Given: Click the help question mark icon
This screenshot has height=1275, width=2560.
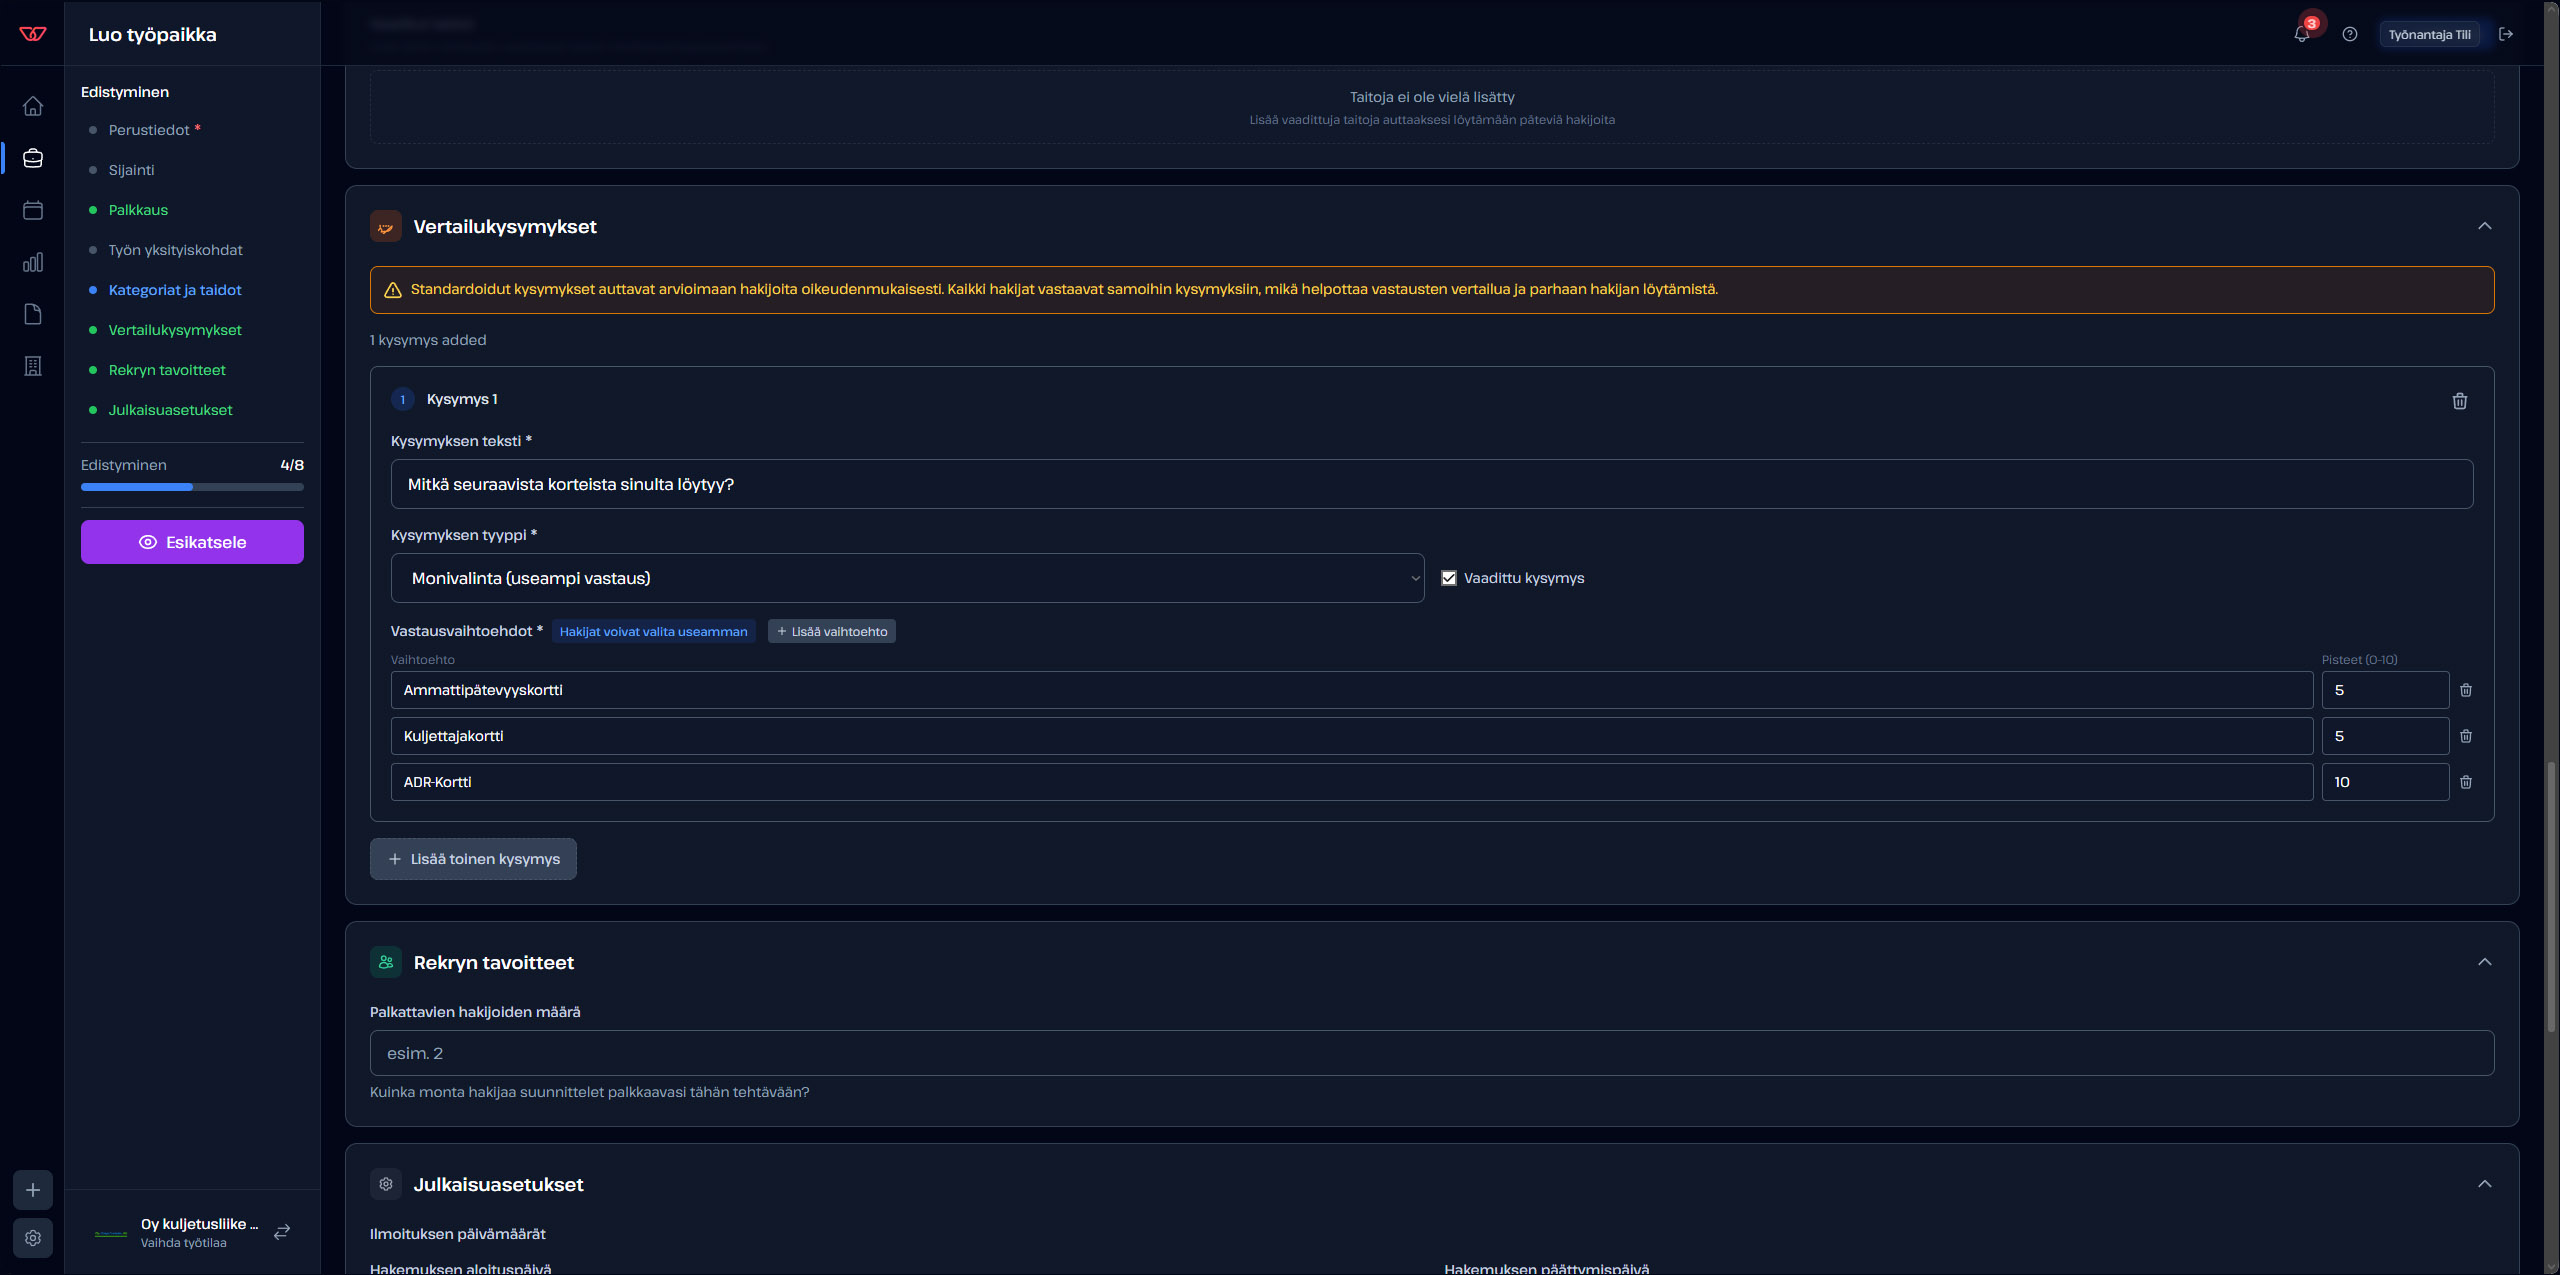Looking at the screenshot, I should (x=2350, y=34).
